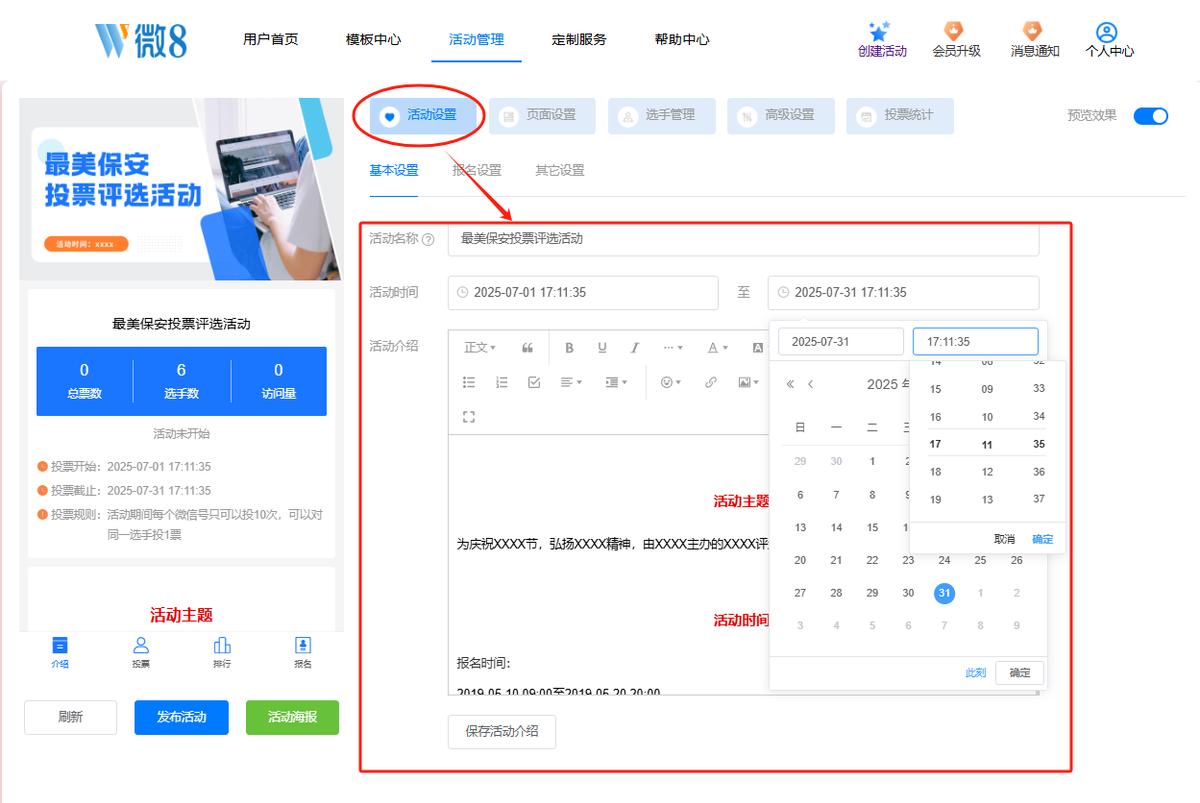Confirm the time picker with 确定
The height and width of the screenshot is (803, 1200).
pyautogui.click(x=1043, y=539)
